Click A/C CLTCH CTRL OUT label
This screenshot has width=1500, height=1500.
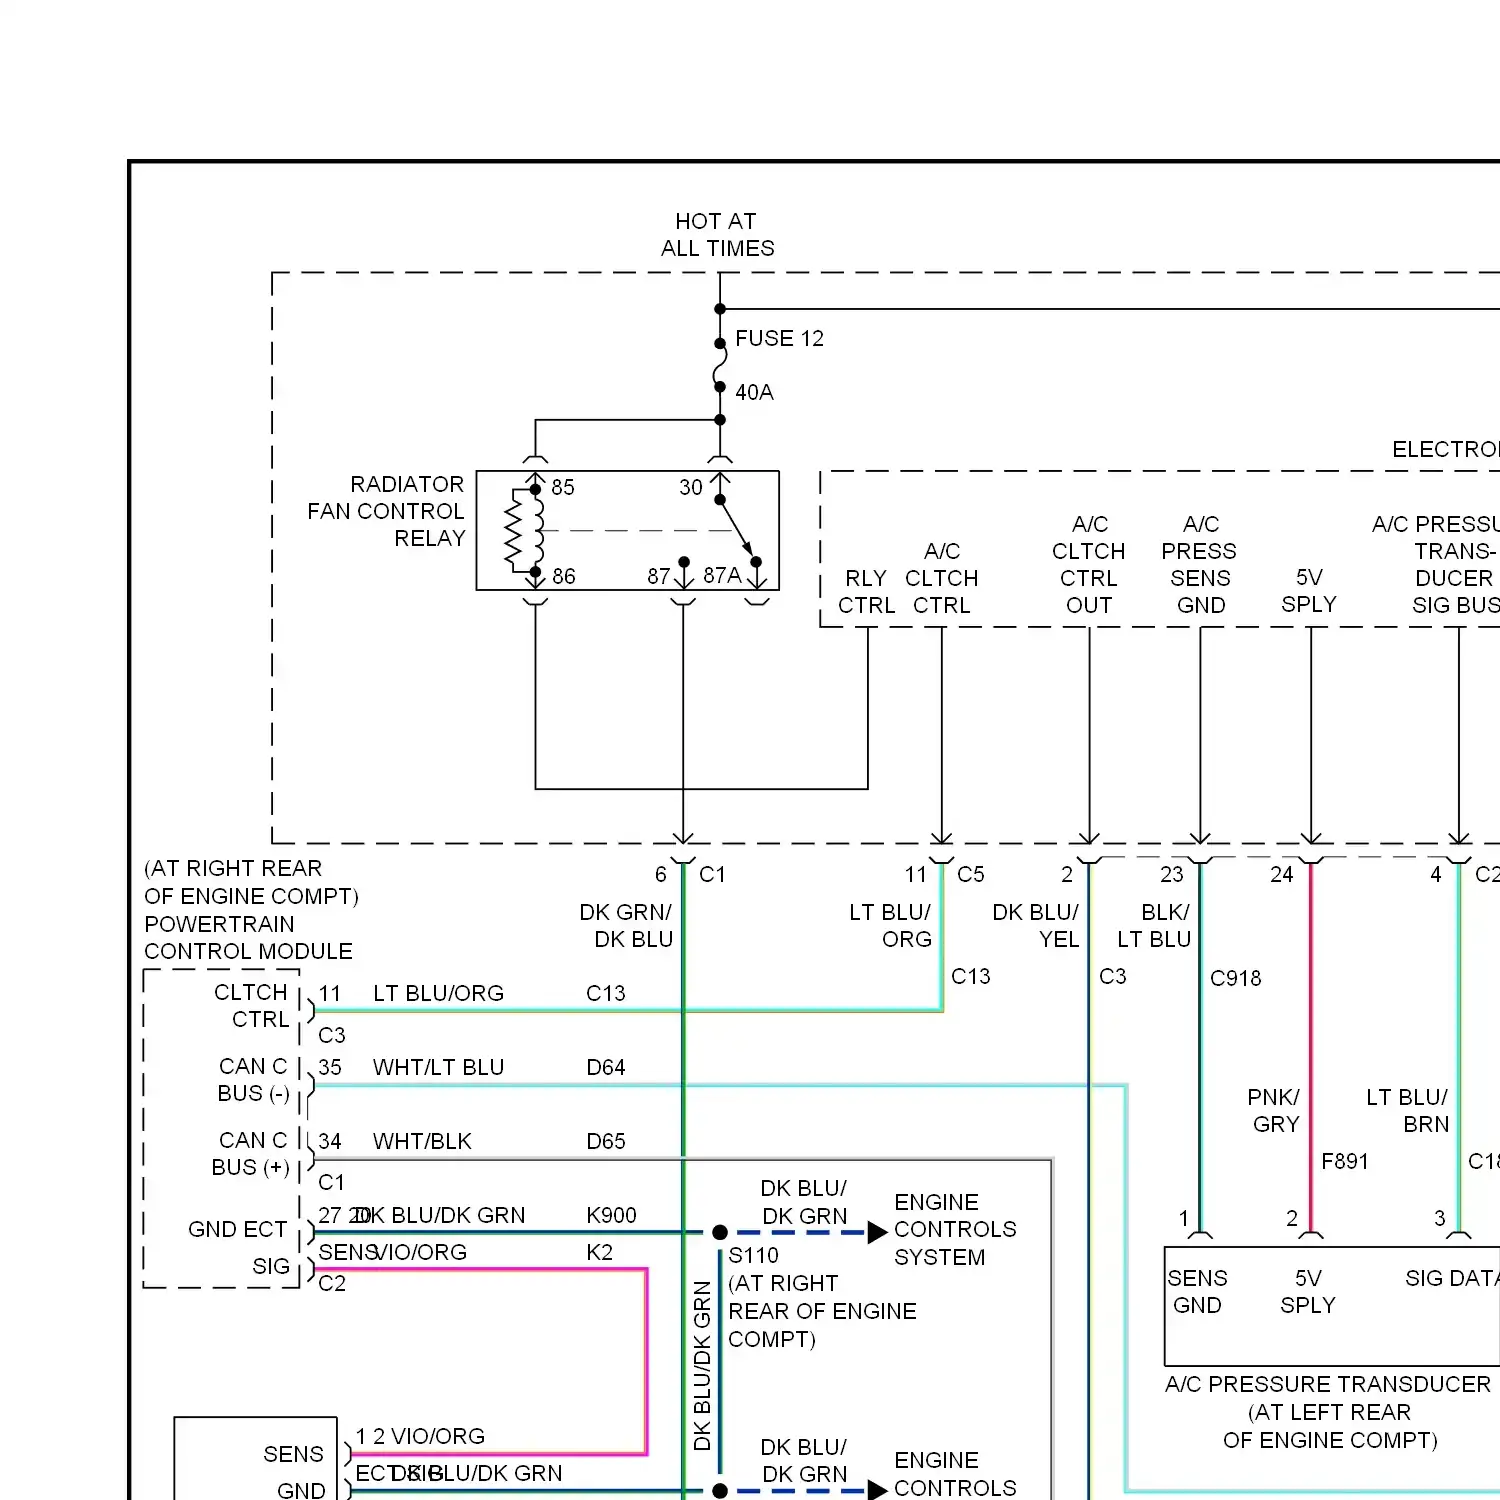pos(1089,565)
